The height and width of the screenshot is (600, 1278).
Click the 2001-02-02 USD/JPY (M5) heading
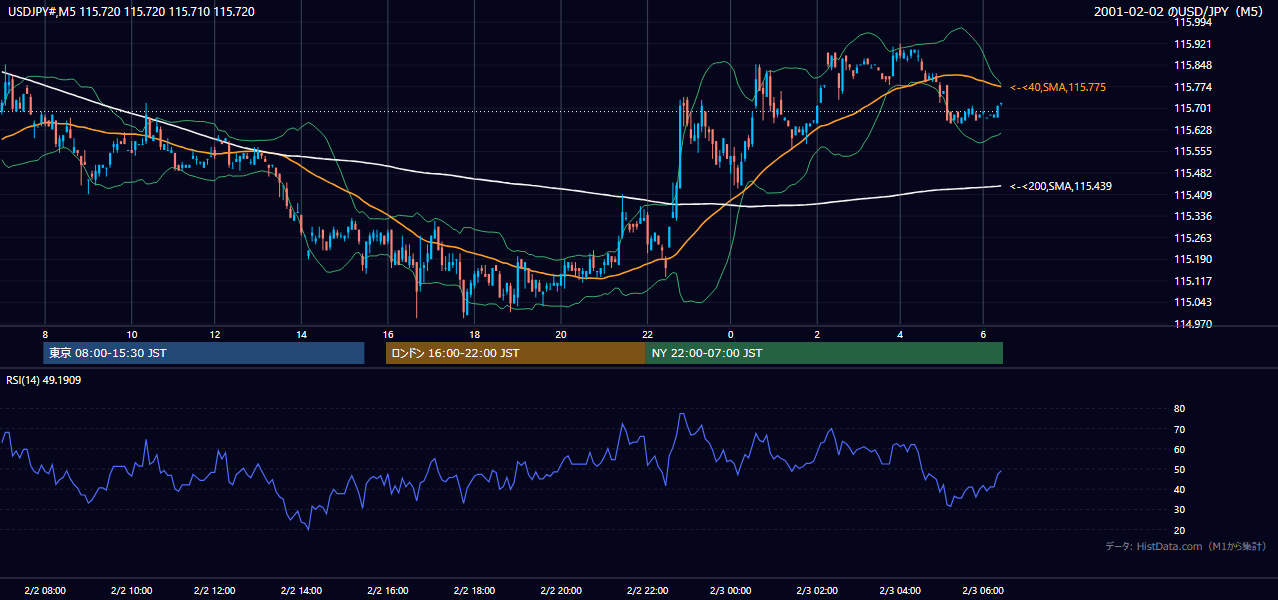click(x=1180, y=12)
